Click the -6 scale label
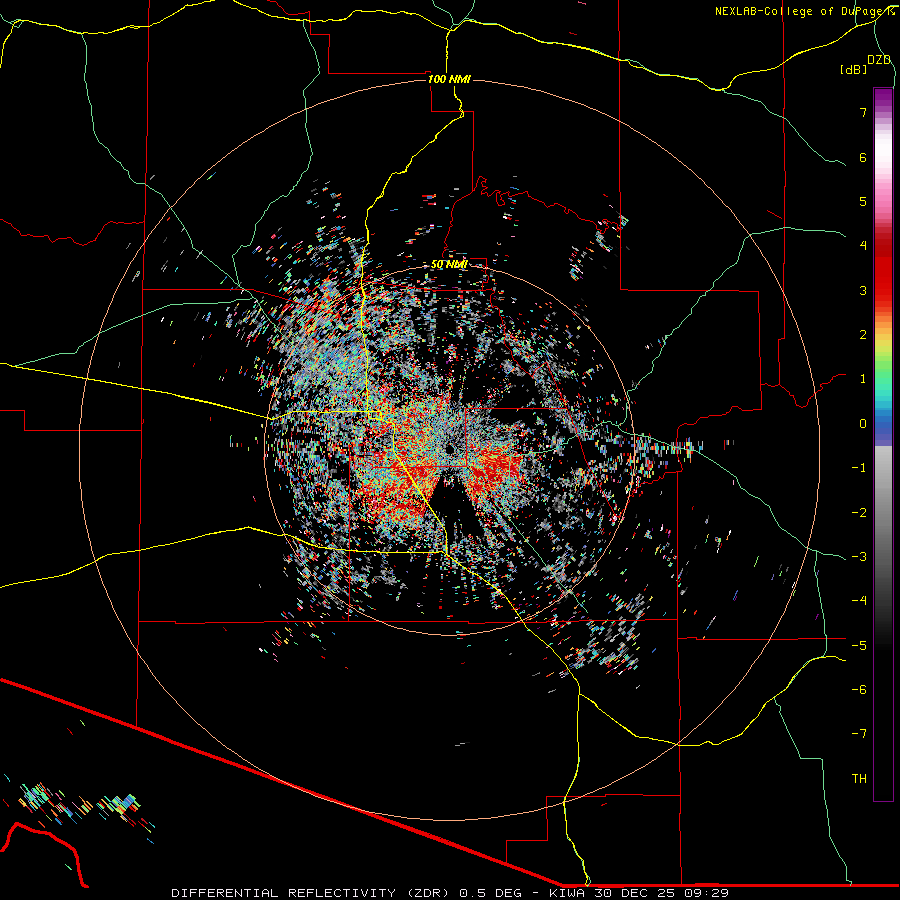 [x=859, y=690]
